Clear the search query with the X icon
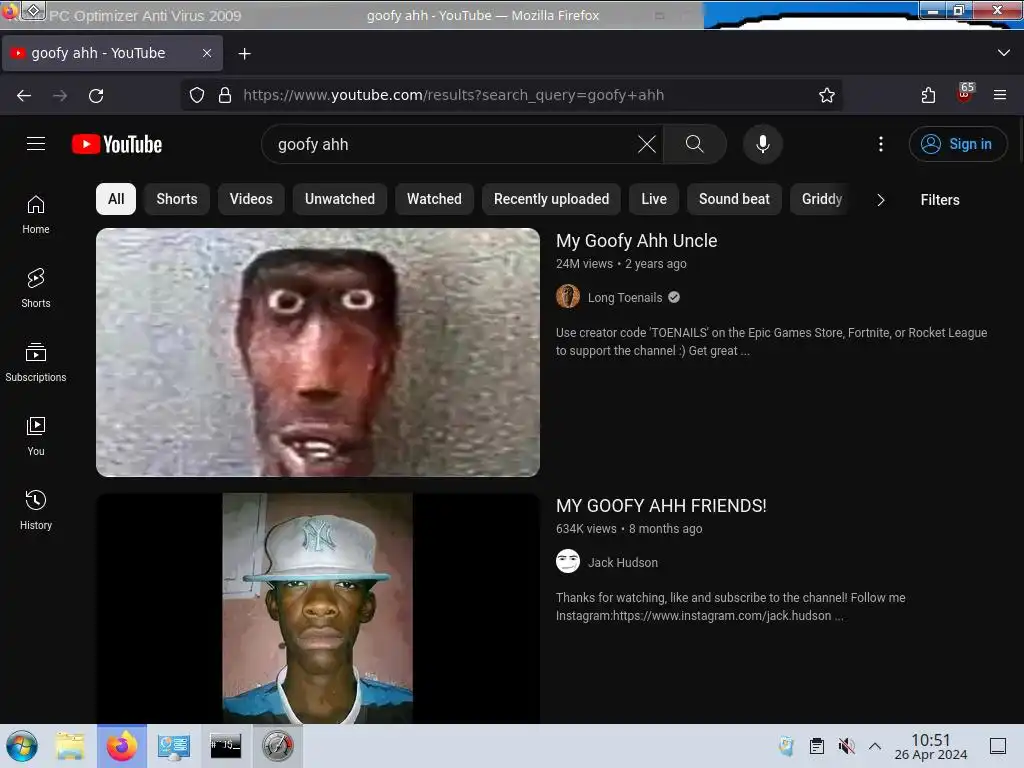The height and width of the screenshot is (768, 1024). pos(647,144)
